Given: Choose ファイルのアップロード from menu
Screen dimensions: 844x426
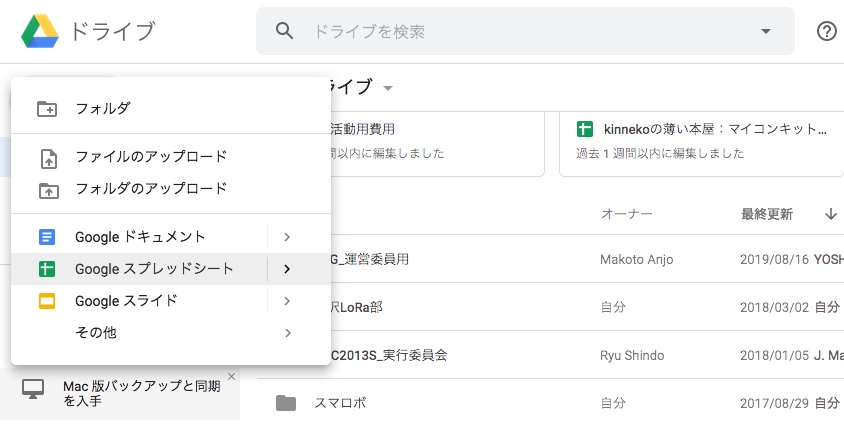Looking at the screenshot, I should [151, 157].
